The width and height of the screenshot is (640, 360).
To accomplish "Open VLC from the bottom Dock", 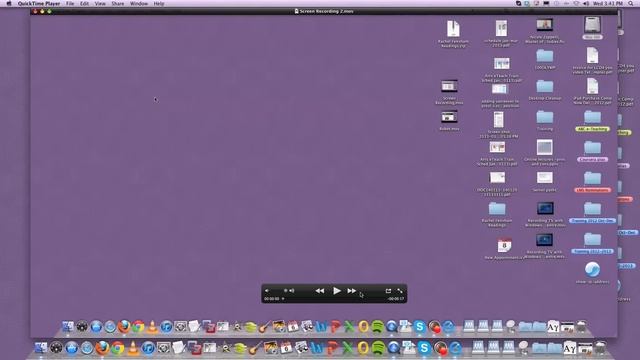I will (x=133, y=348).
